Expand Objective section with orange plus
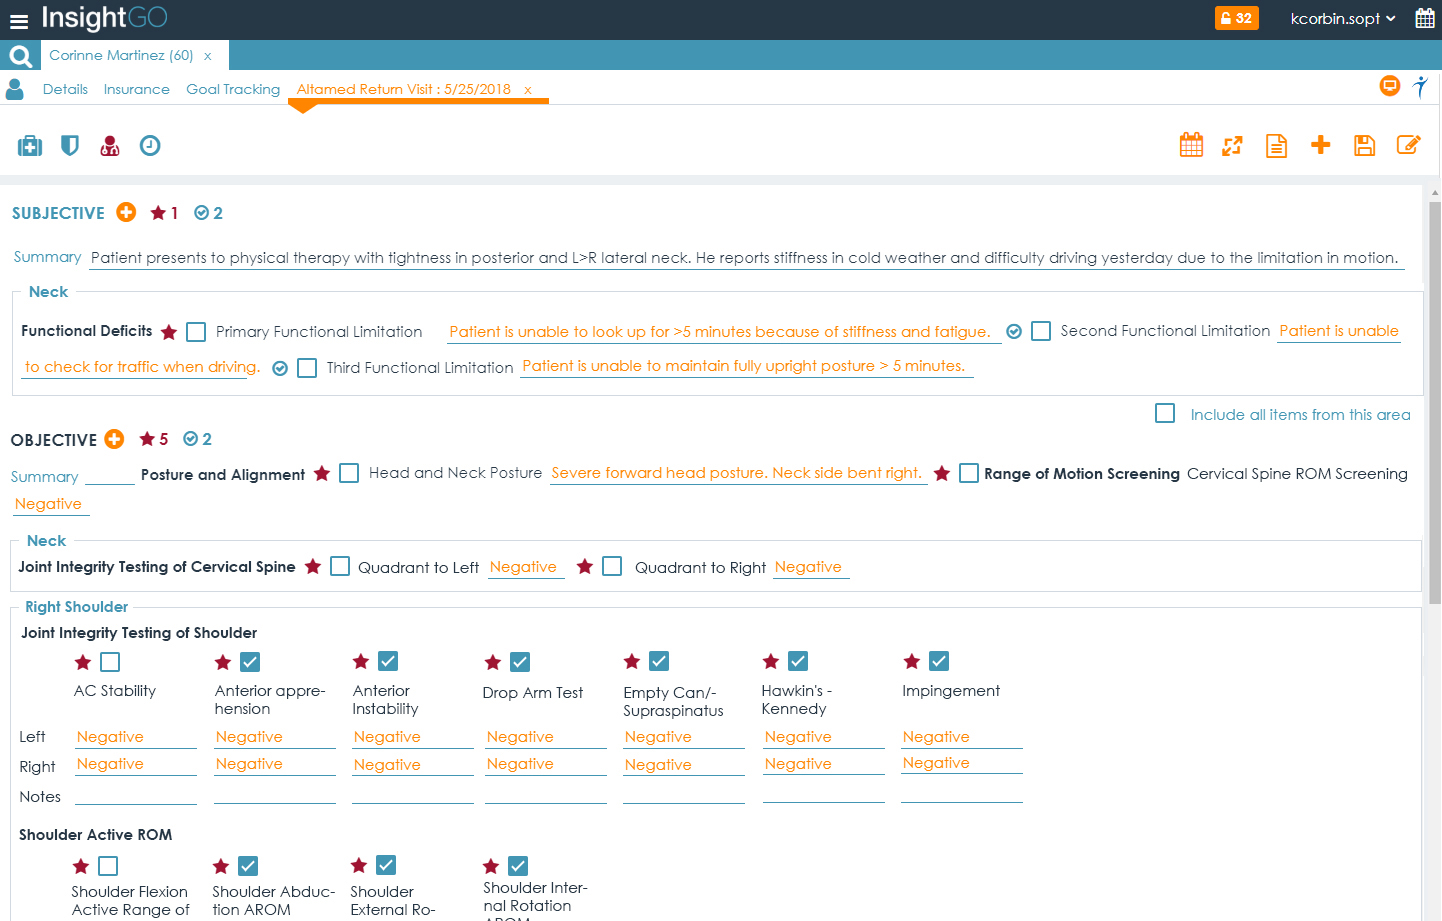Screen dimensions: 1442x921 (x=115, y=439)
